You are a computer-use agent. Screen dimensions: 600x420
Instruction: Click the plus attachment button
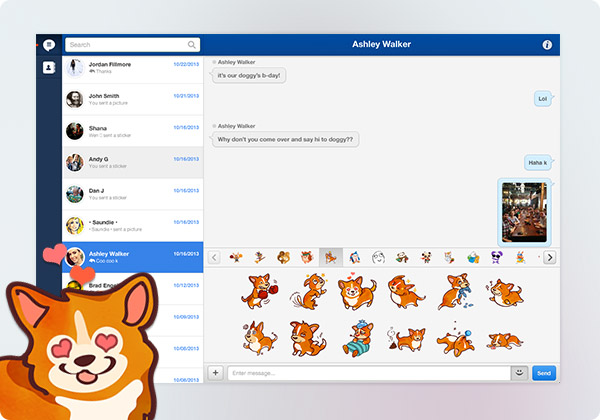[x=215, y=373]
